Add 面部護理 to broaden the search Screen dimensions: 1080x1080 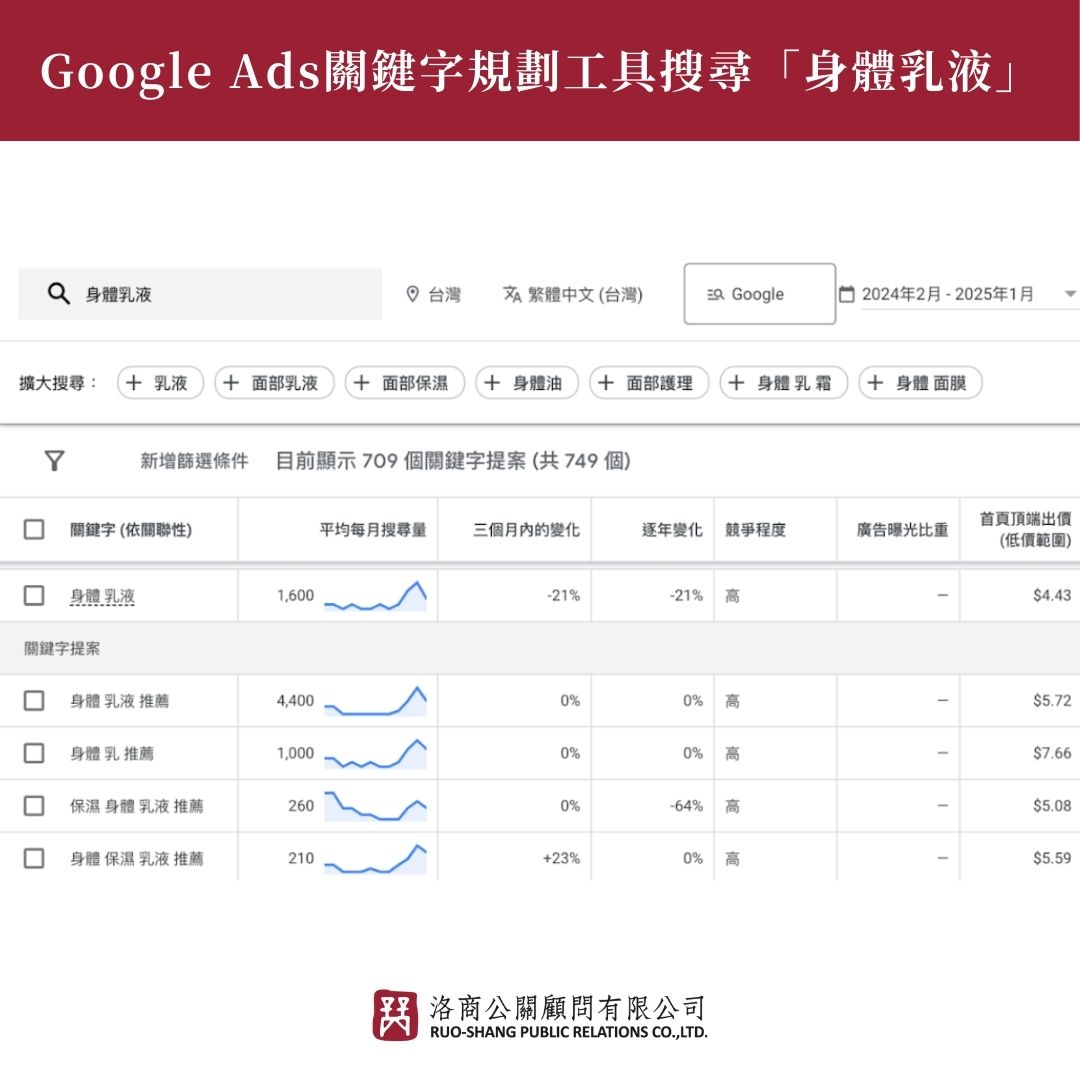pyautogui.click(x=649, y=383)
